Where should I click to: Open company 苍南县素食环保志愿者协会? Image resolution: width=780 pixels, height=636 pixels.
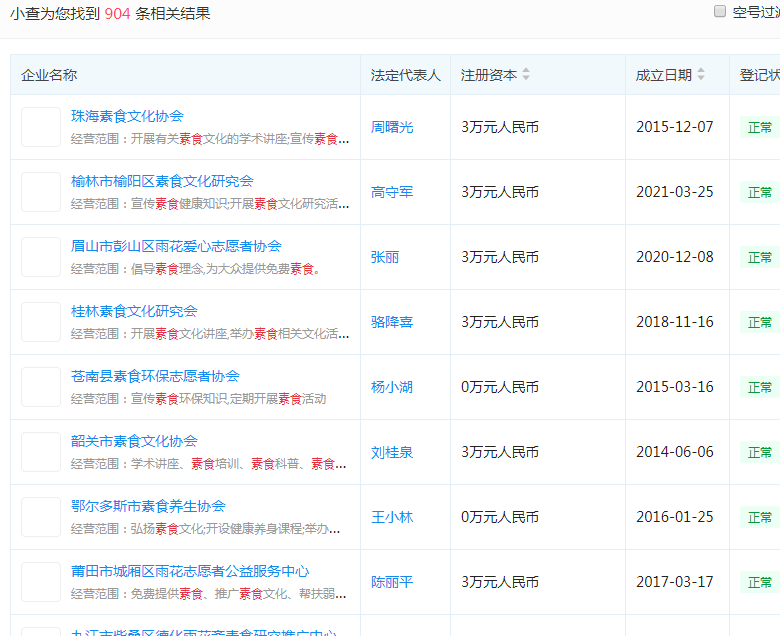tap(155, 376)
